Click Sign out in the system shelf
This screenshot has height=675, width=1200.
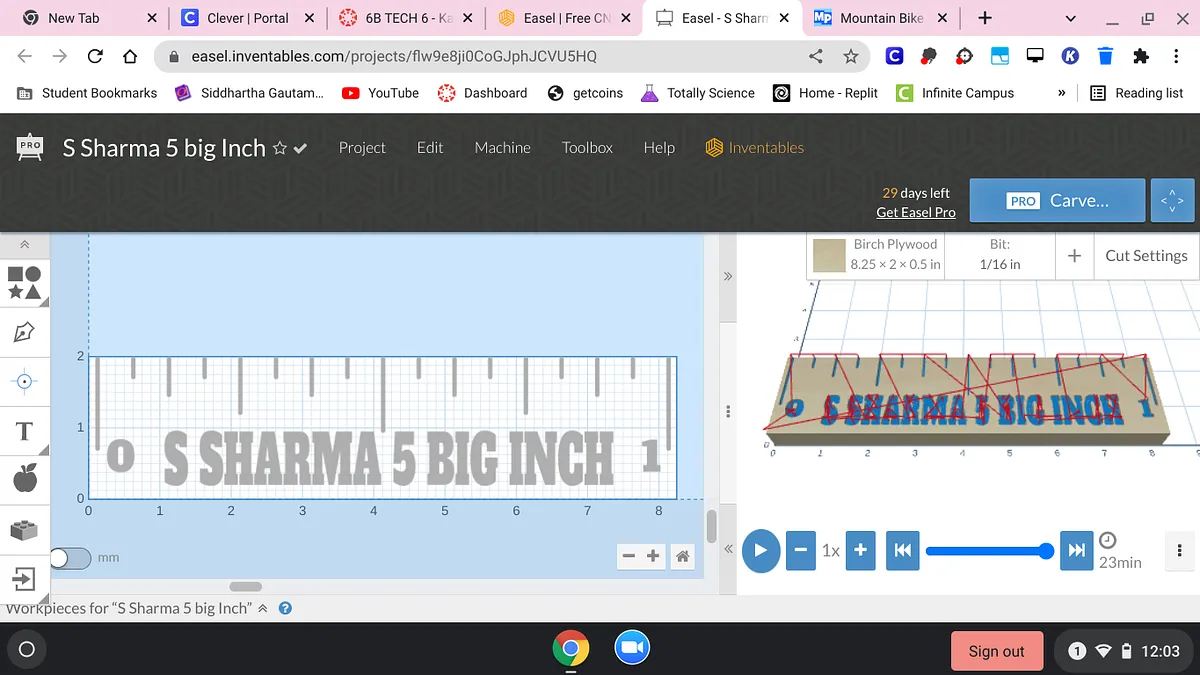[996, 651]
